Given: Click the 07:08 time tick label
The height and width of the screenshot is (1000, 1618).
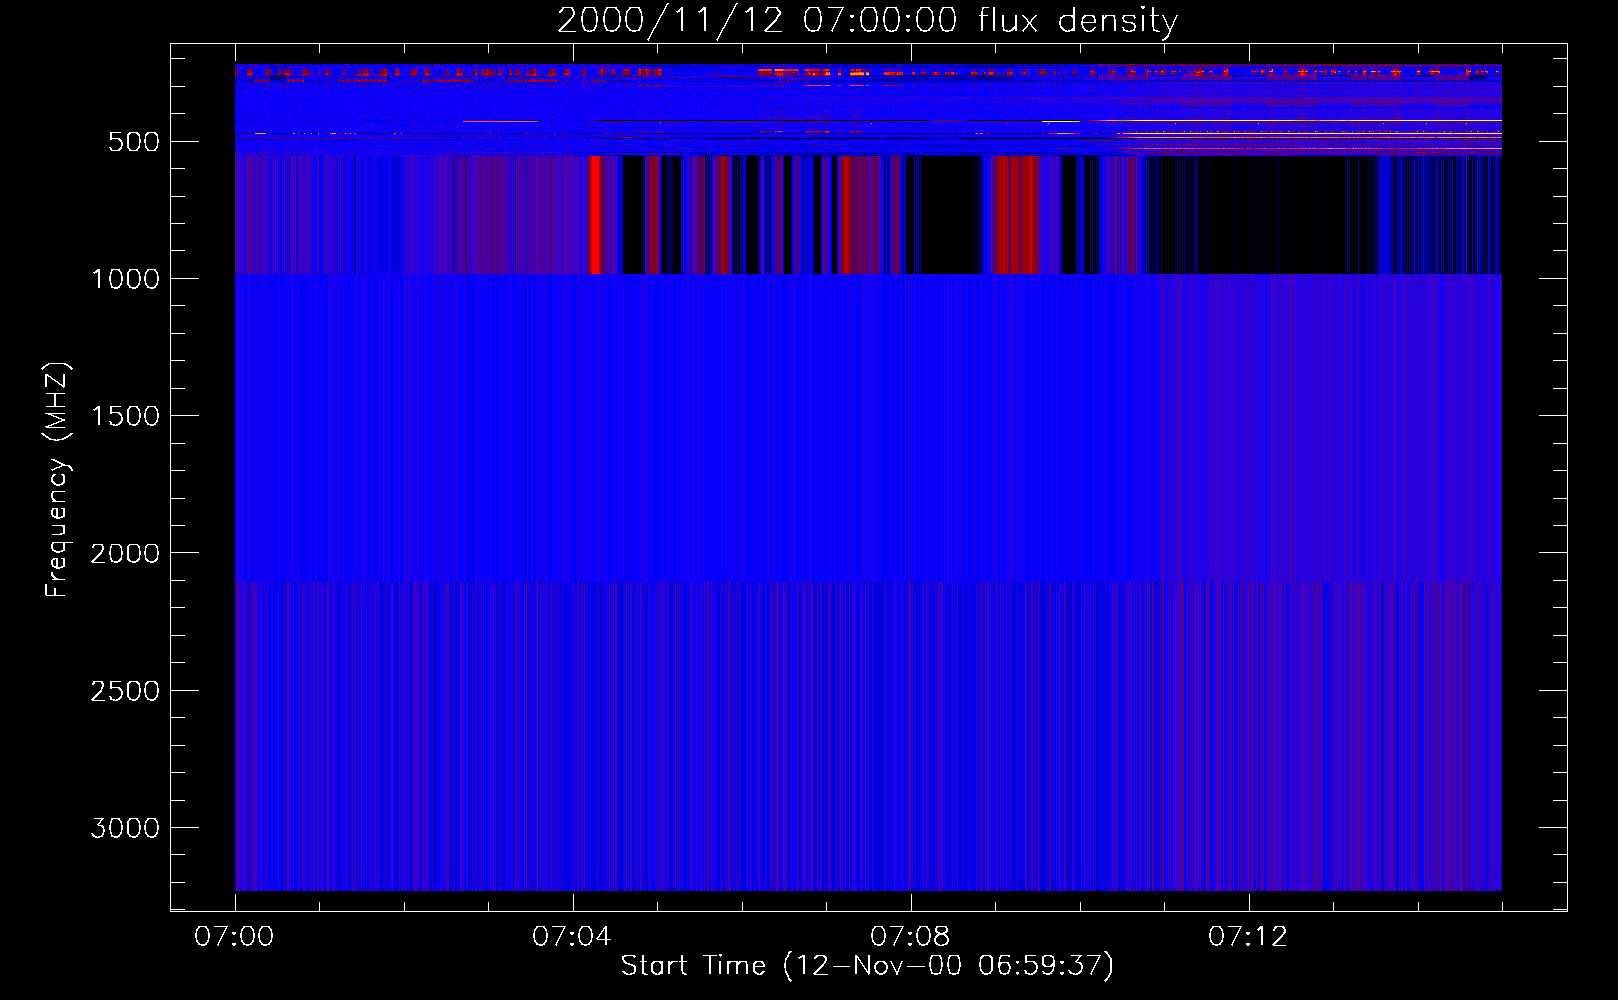Looking at the screenshot, I should pos(910,937).
